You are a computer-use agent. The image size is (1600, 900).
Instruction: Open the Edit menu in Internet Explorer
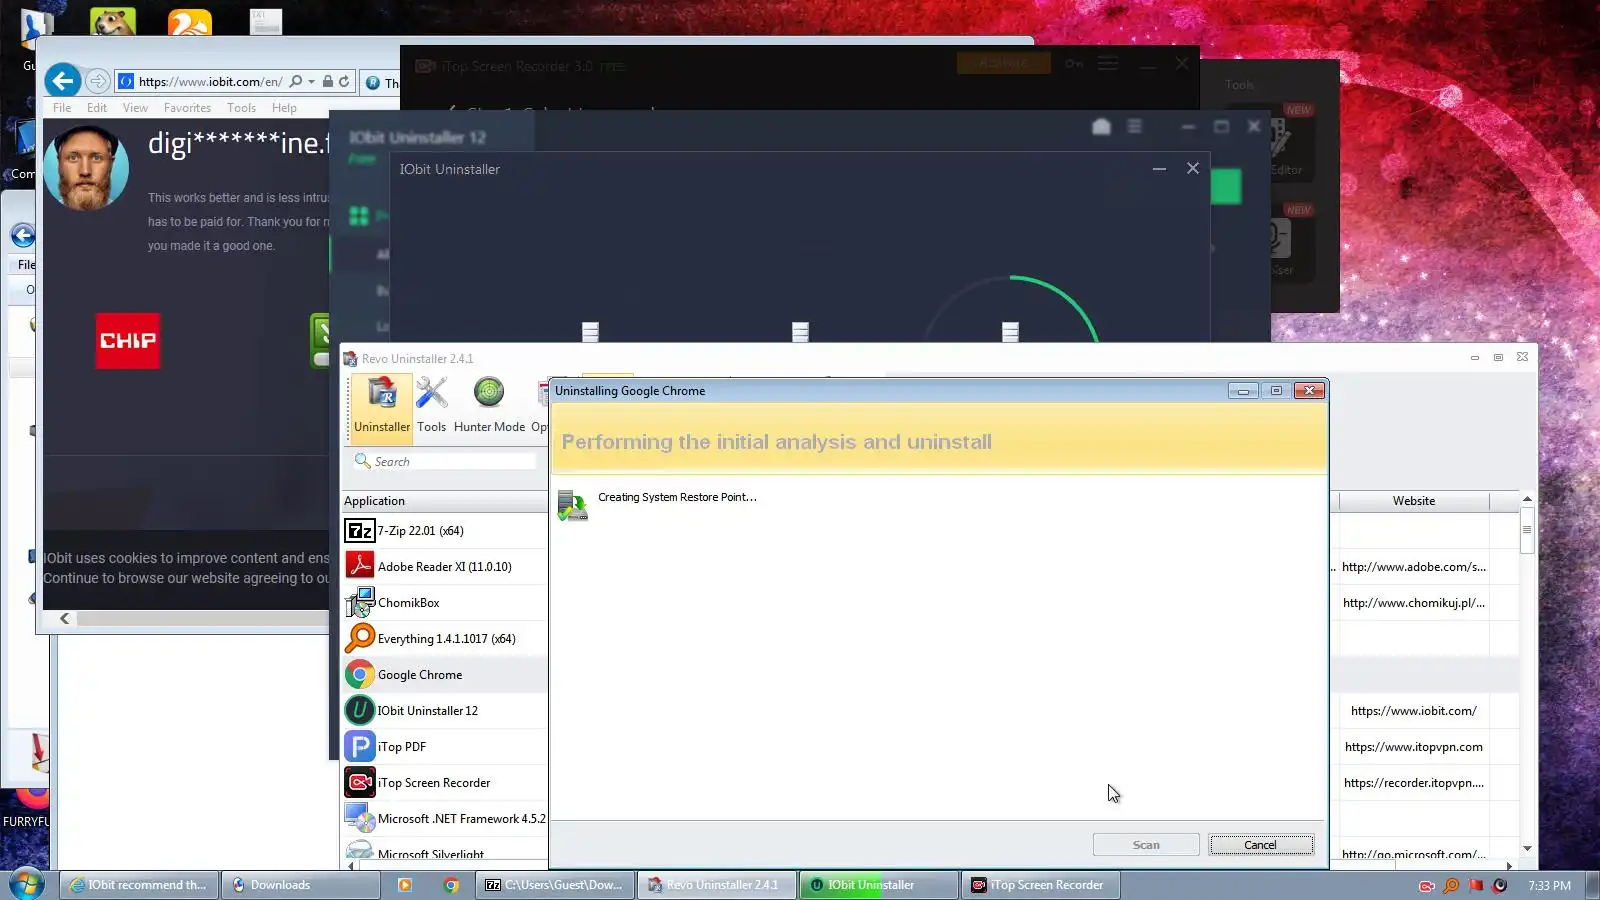[x=97, y=108]
